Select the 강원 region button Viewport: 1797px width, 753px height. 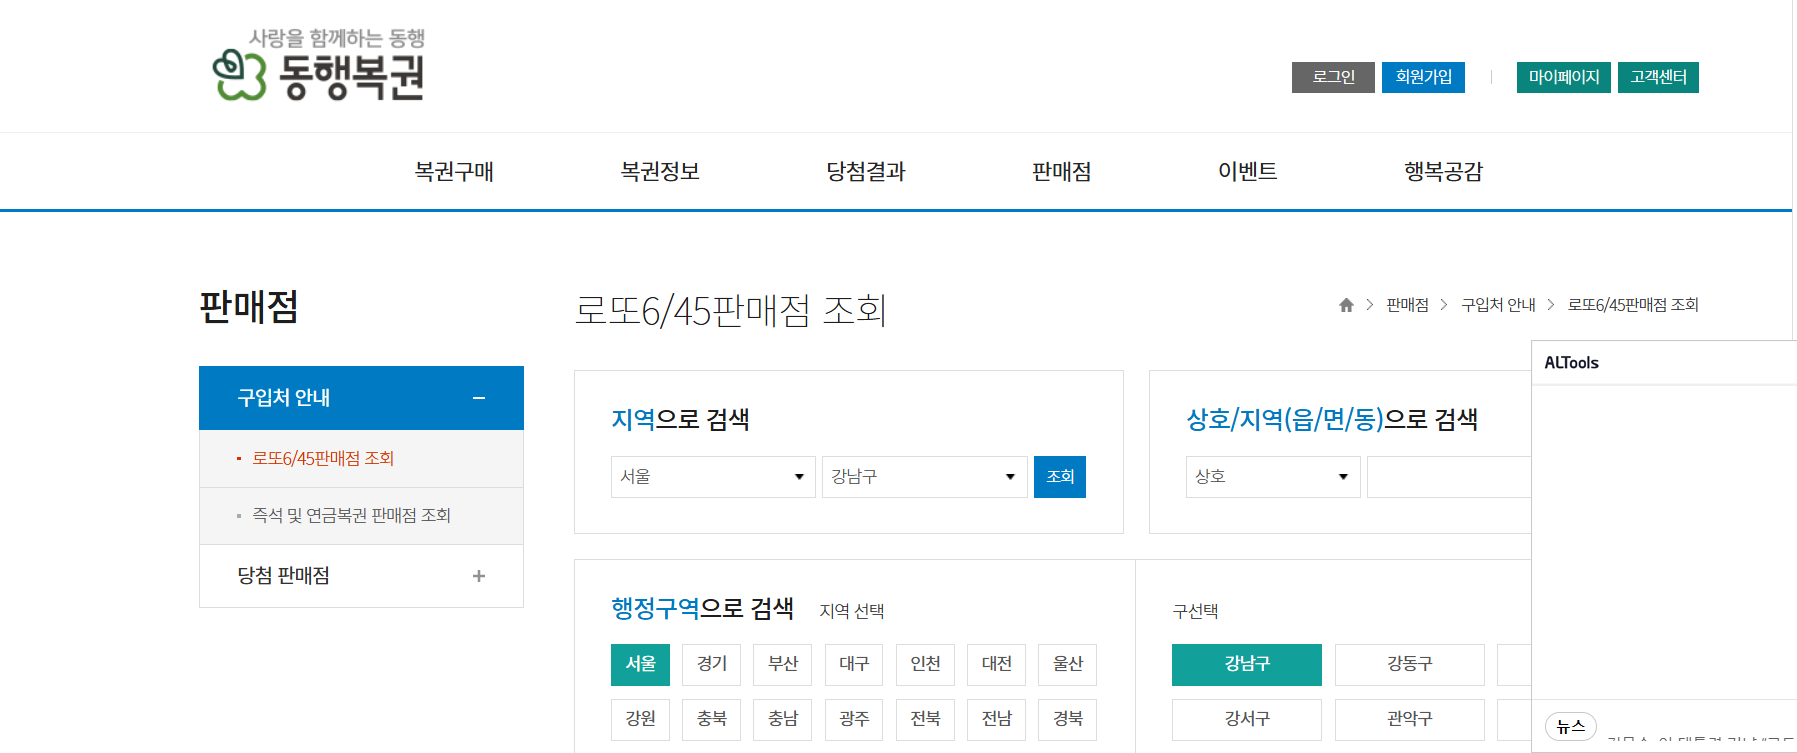(x=641, y=719)
